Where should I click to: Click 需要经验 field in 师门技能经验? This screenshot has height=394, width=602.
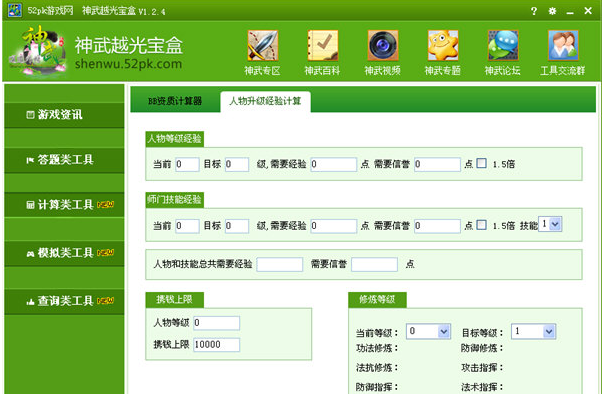[x=334, y=226]
